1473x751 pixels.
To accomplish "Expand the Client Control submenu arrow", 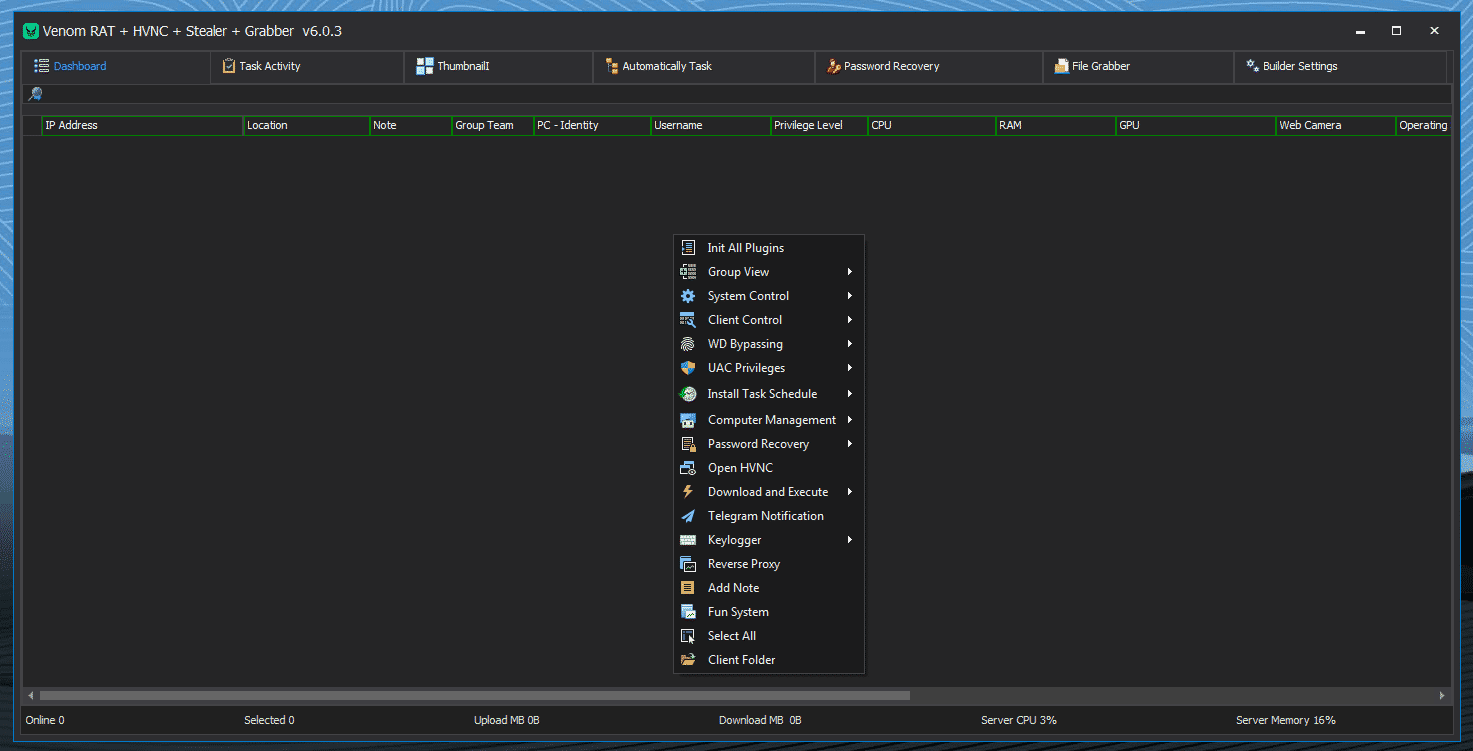I will click(850, 320).
